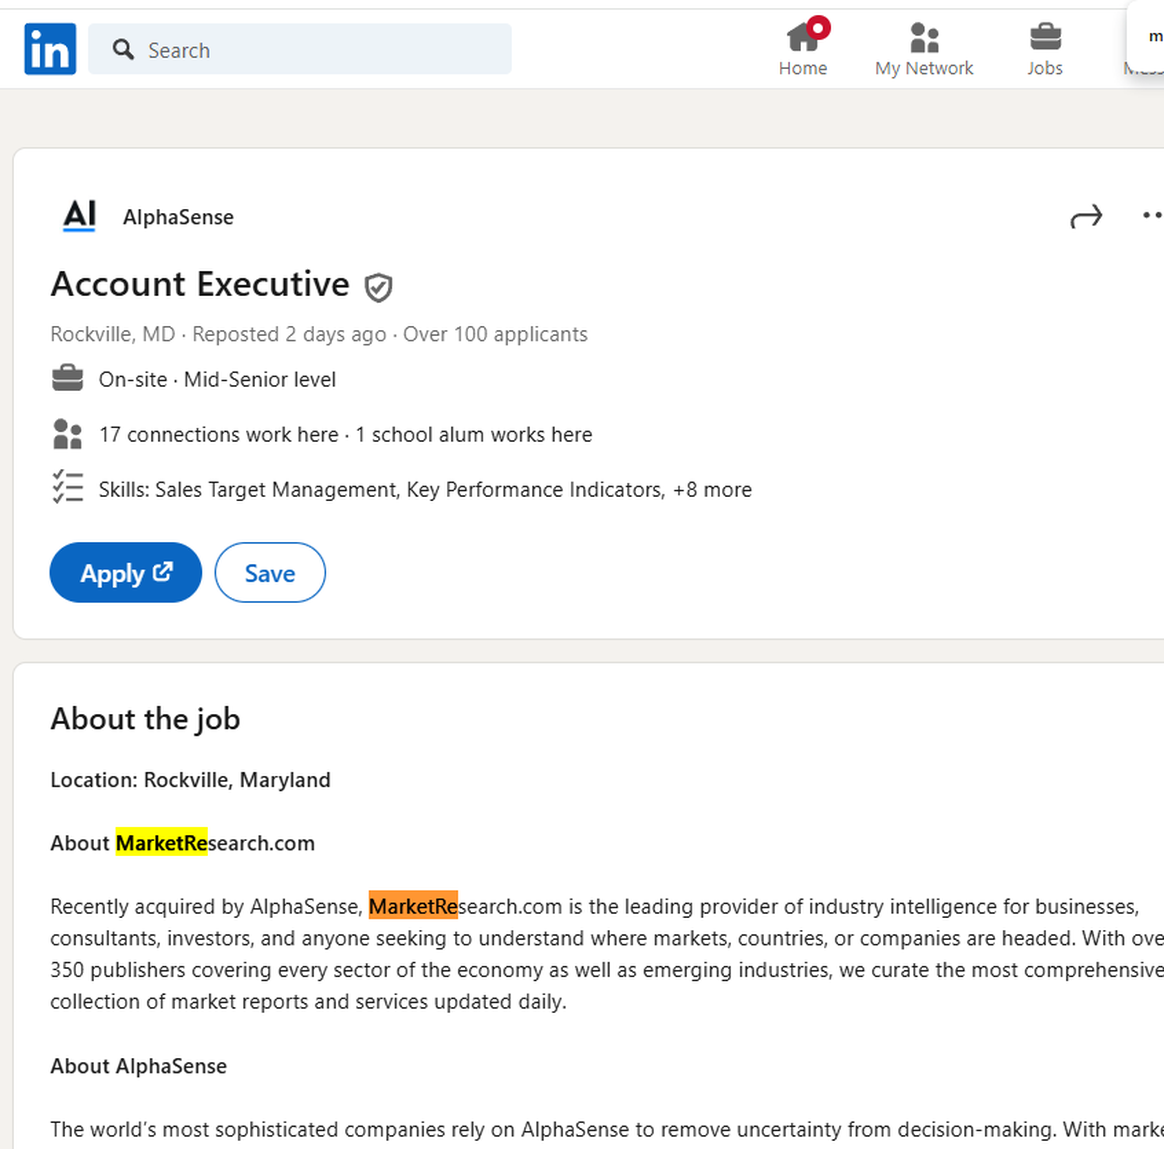The image size is (1164, 1149).
Task: Click the yellow highlighted MarketResearch.com heading
Action: point(162,843)
